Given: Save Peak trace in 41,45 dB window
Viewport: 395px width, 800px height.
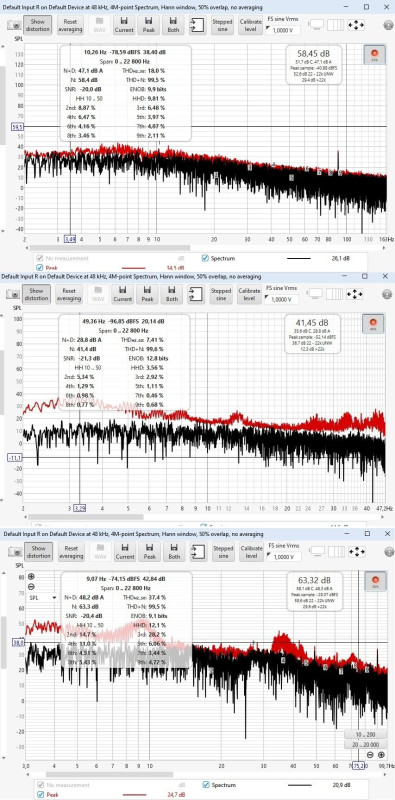Looking at the screenshot, I should [147, 294].
